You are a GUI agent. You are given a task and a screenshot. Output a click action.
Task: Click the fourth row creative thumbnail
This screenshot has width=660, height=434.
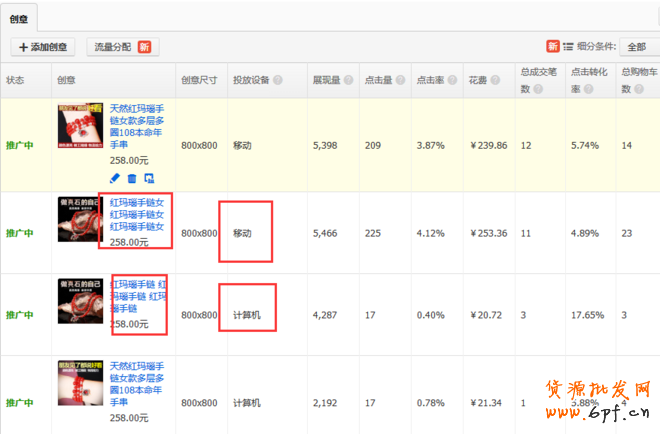82,384
